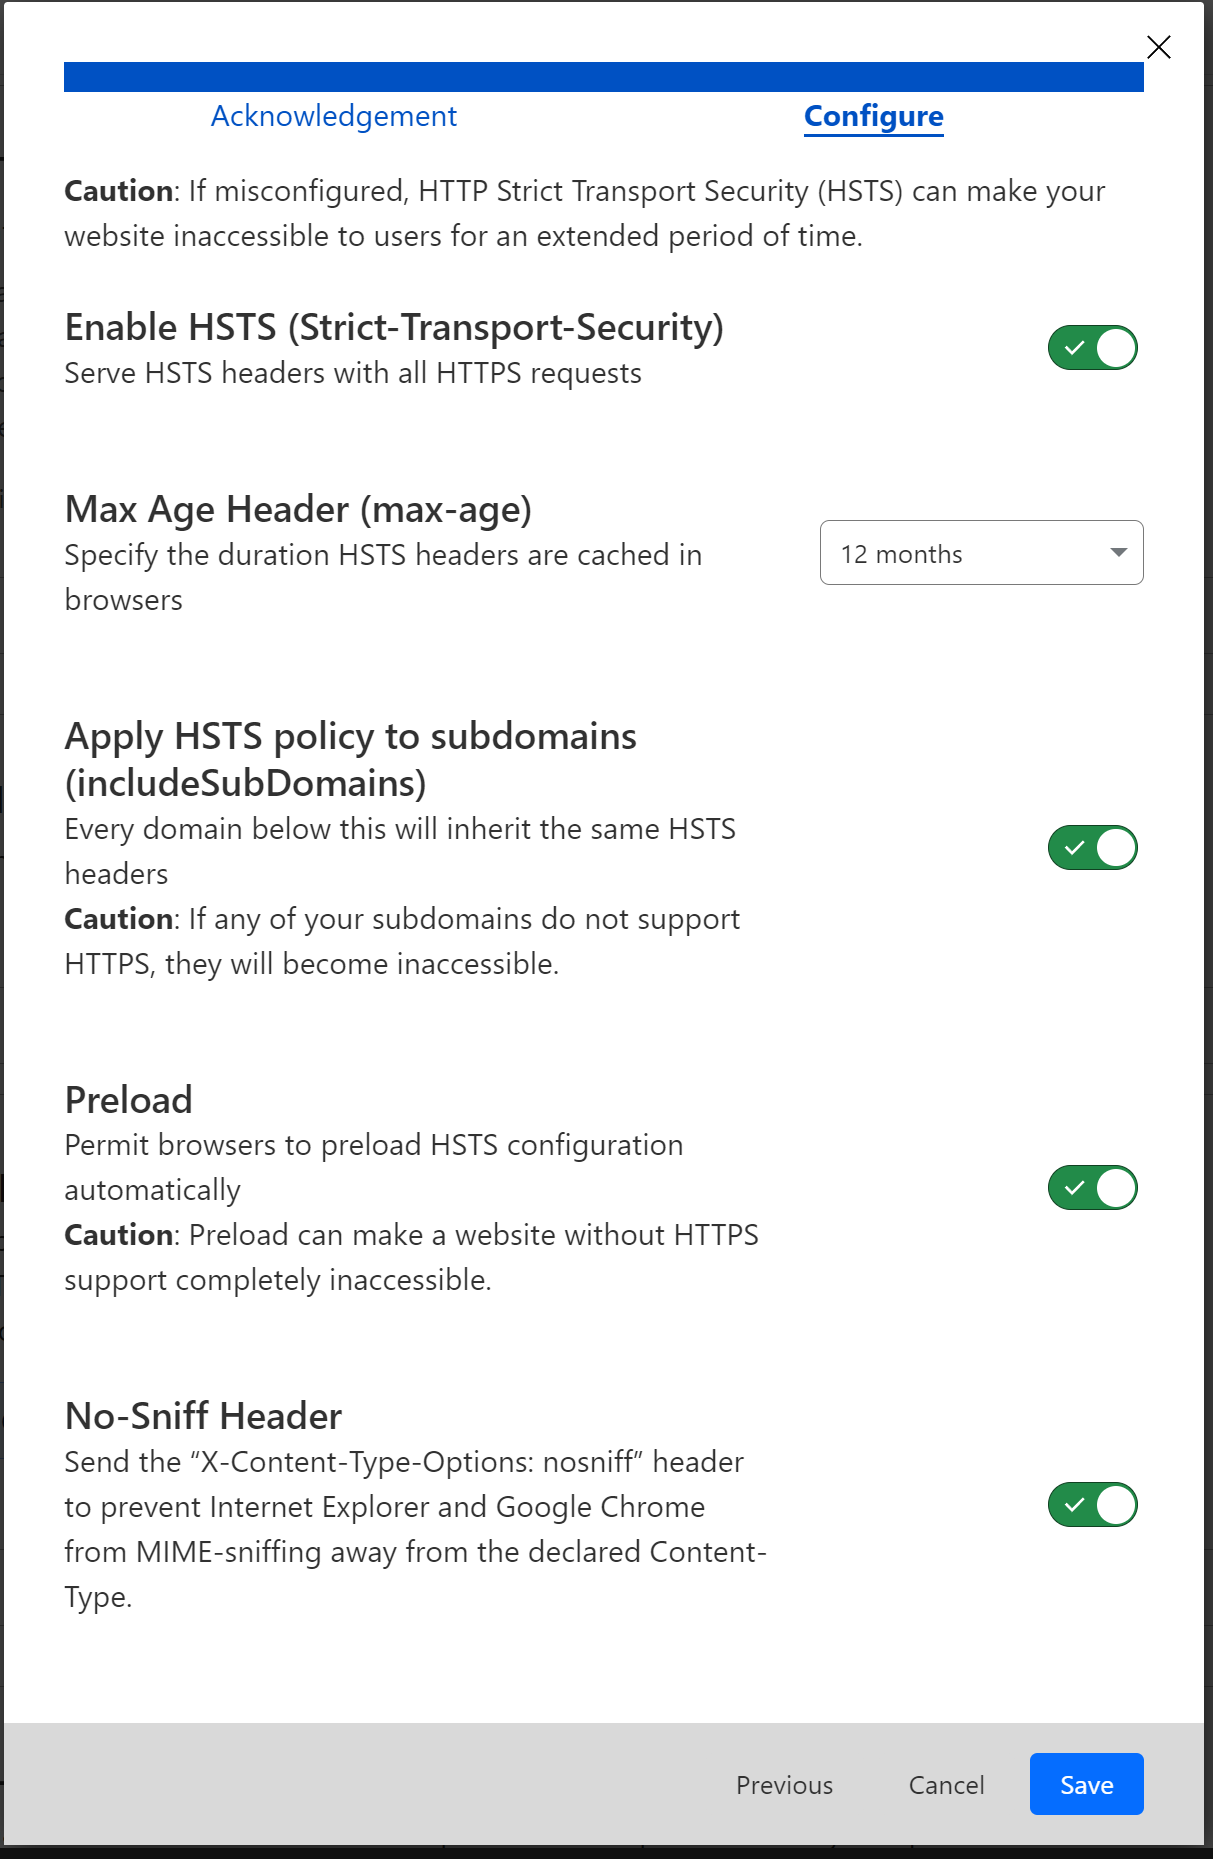Save the HSTS settings
This screenshot has height=1859, width=1213.
pyautogui.click(x=1086, y=1785)
